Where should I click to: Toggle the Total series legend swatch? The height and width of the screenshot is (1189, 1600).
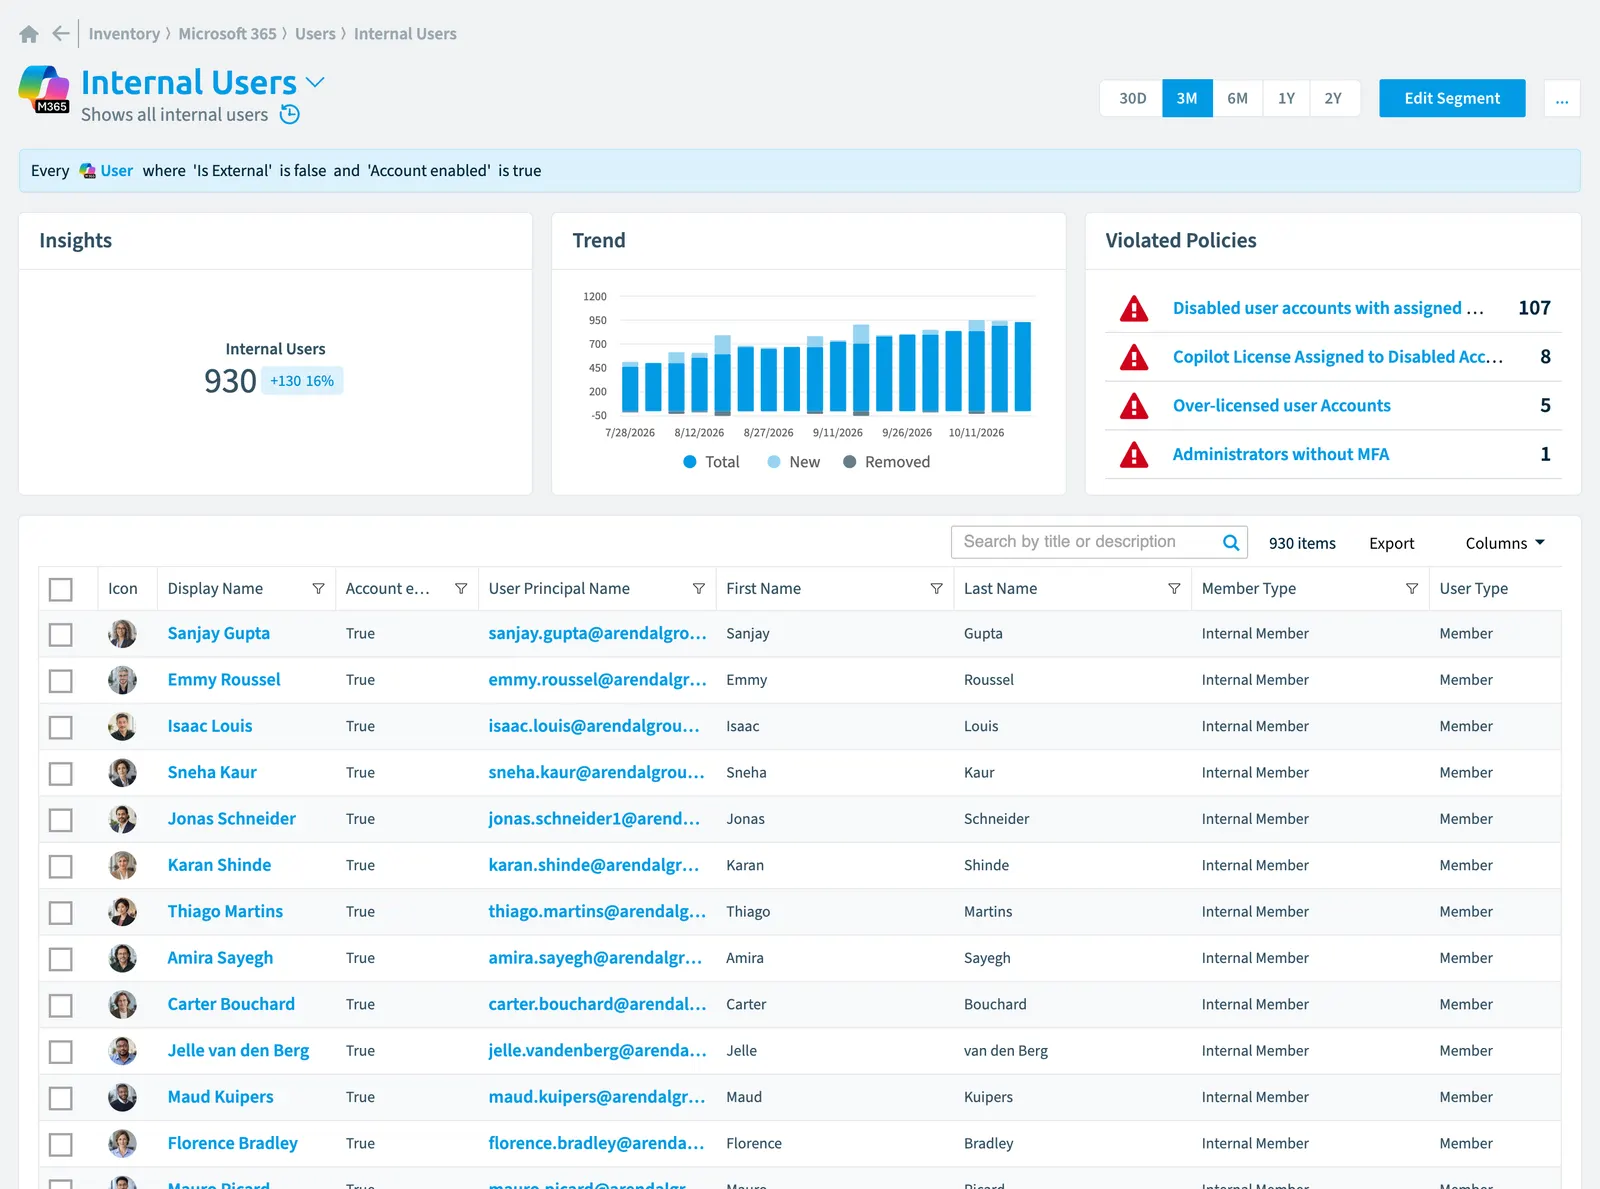pyautogui.click(x=689, y=462)
